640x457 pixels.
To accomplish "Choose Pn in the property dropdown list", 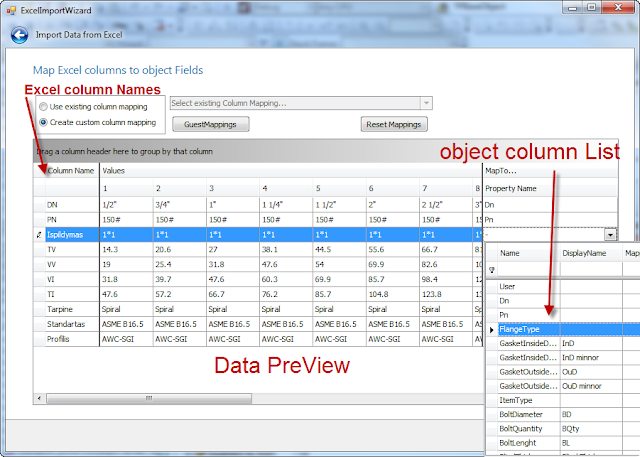I will pyautogui.click(x=529, y=315).
